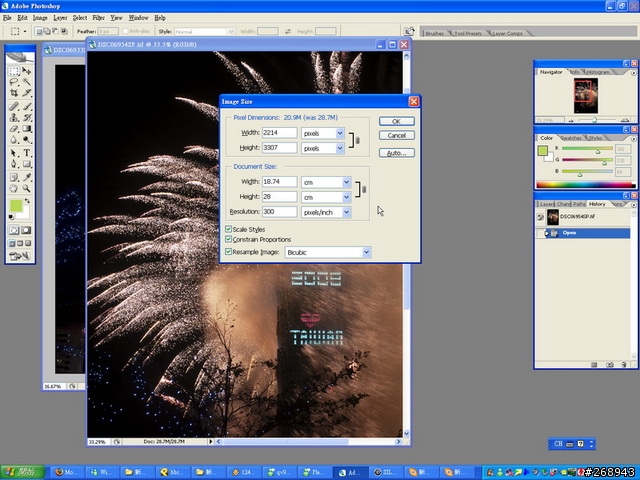
Task: Select the Hand tool
Action: [x=14, y=187]
